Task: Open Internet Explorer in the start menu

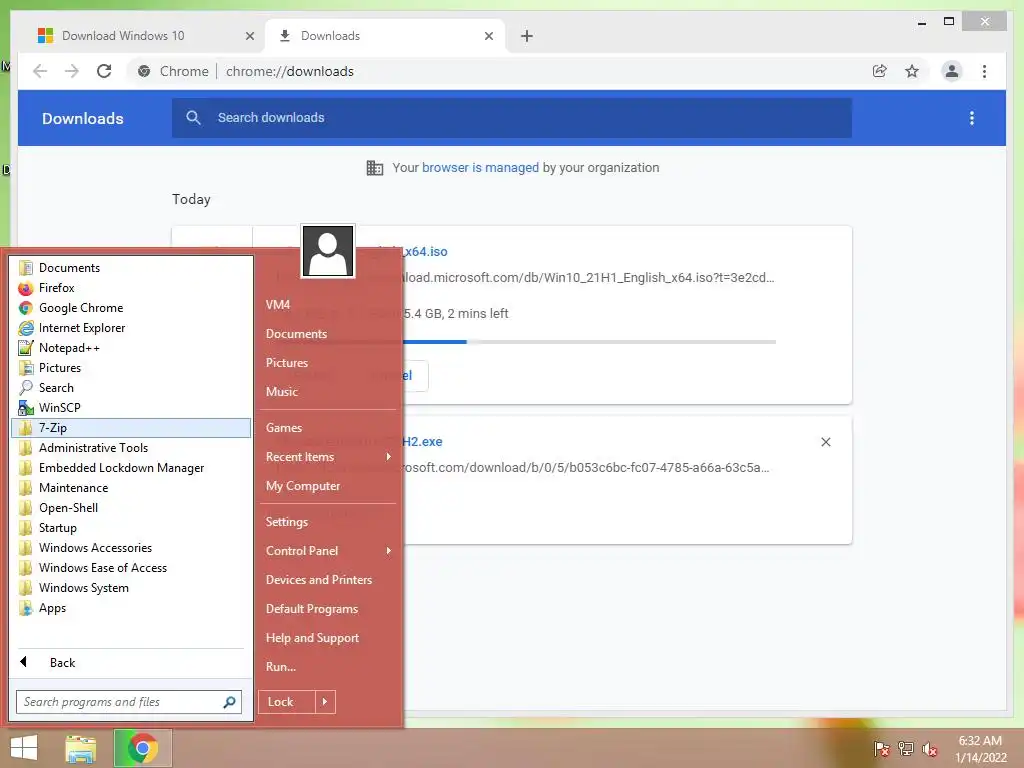Action: pos(131,328)
